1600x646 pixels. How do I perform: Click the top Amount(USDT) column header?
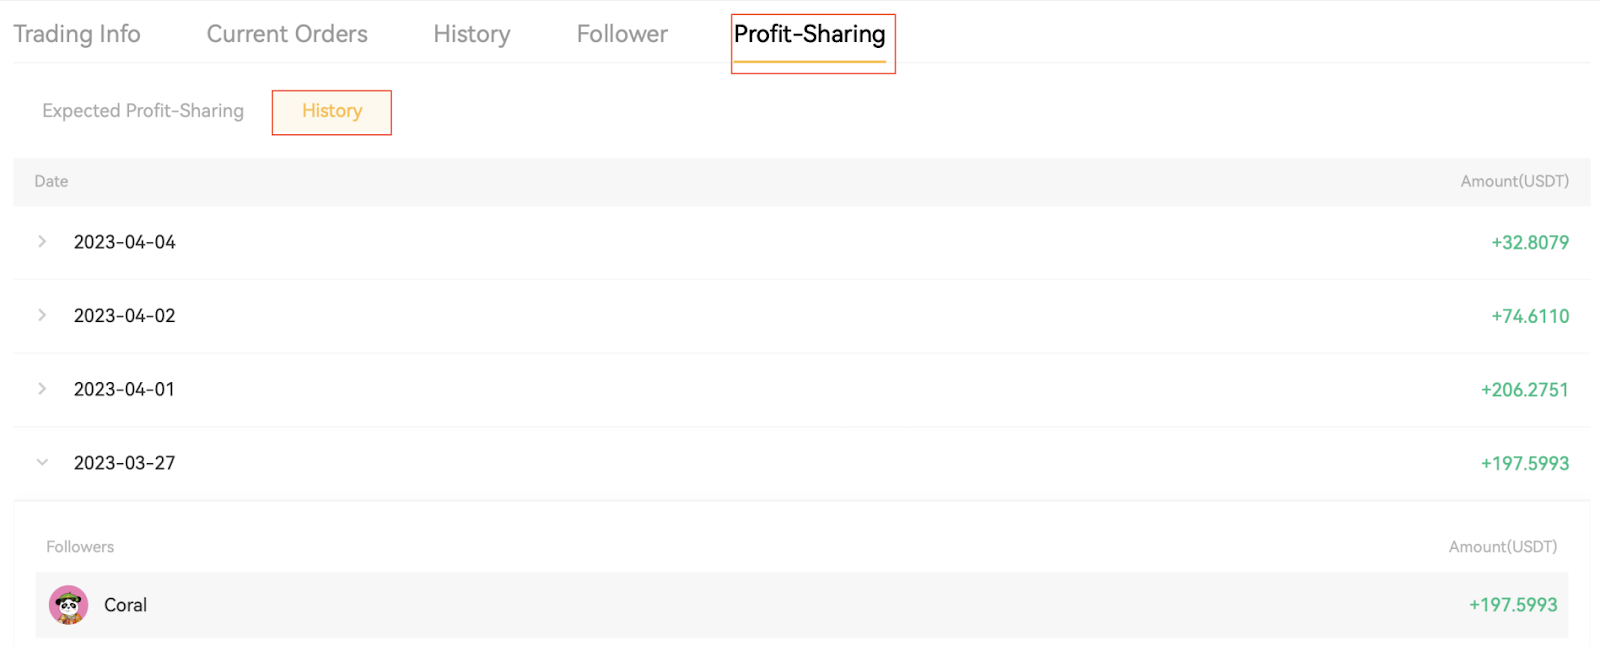pyautogui.click(x=1514, y=181)
